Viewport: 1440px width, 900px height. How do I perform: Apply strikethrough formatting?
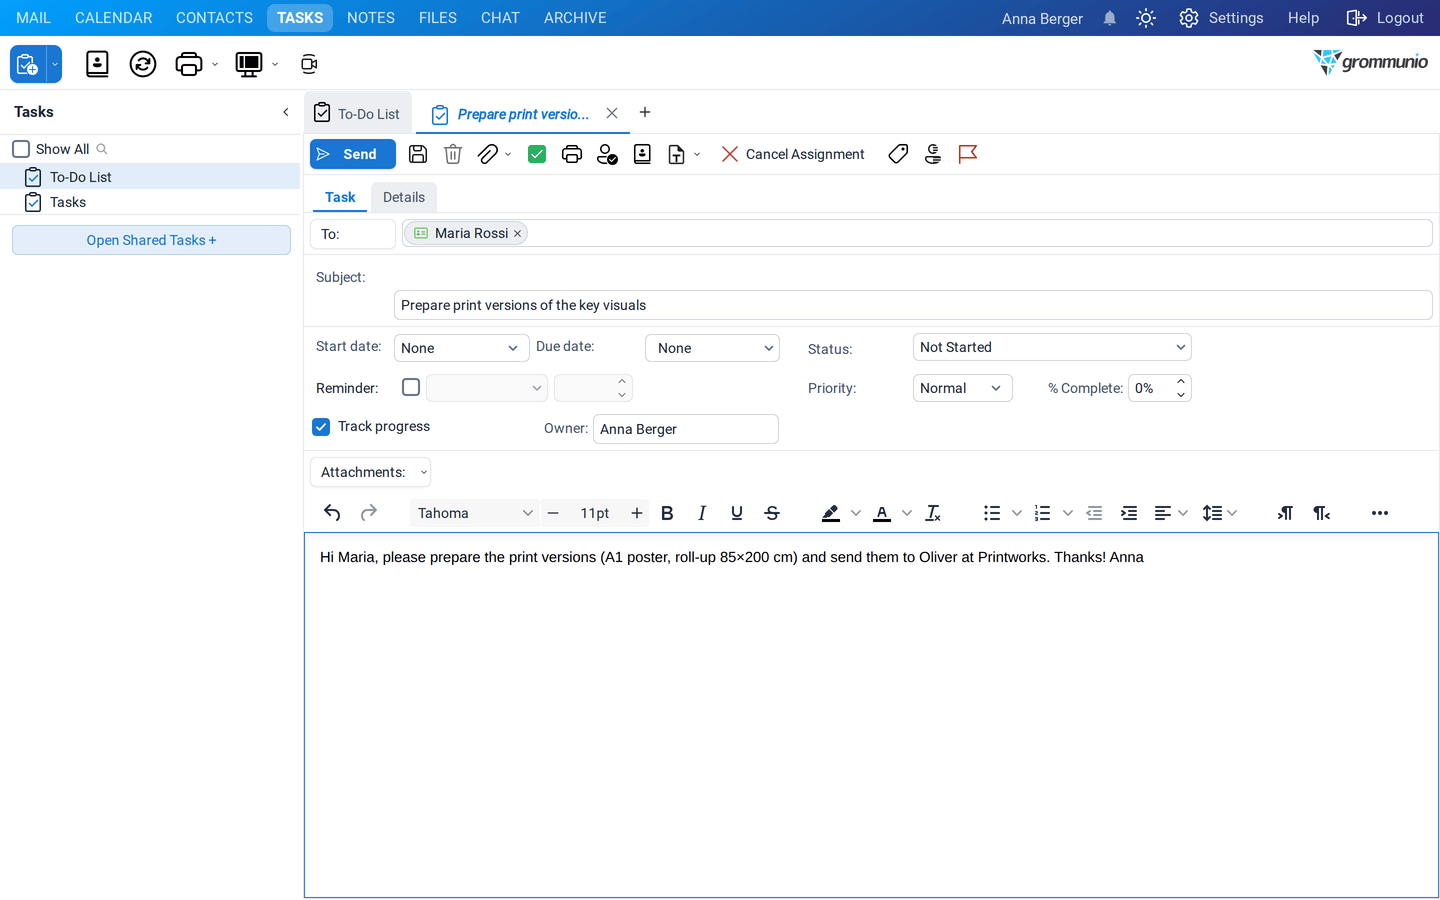[772, 513]
